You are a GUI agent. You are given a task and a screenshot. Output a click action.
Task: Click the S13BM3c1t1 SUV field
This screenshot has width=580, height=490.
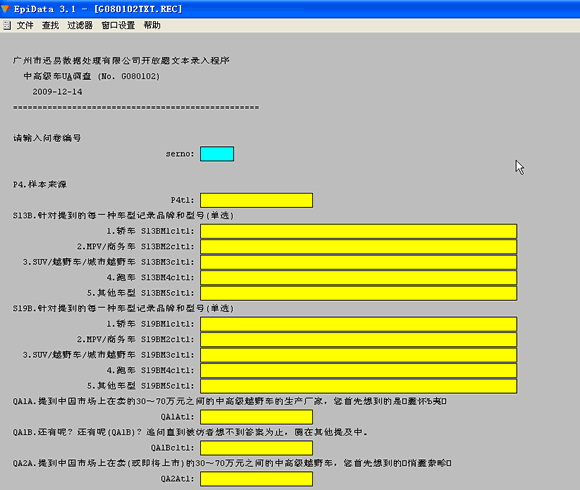[x=358, y=262]
